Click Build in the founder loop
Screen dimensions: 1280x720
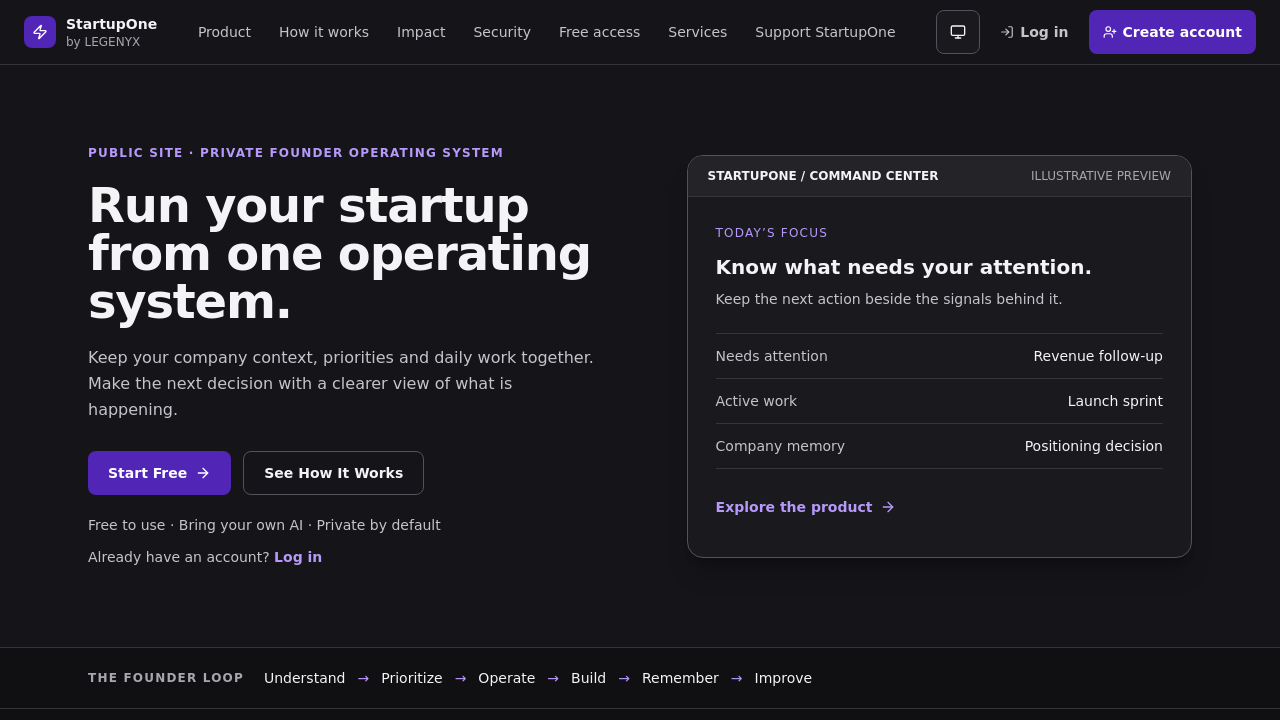(x=588, y=678)
